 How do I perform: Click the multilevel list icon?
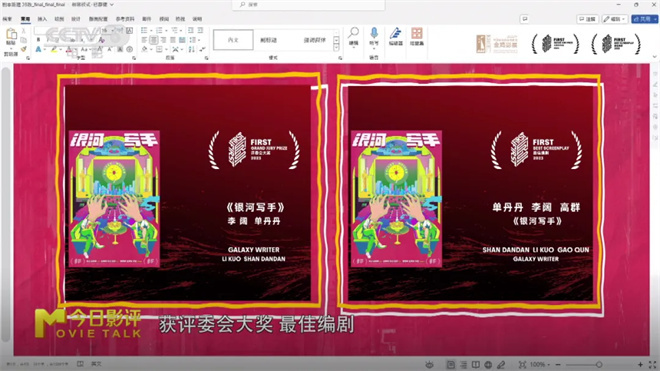tap(174, 30)
